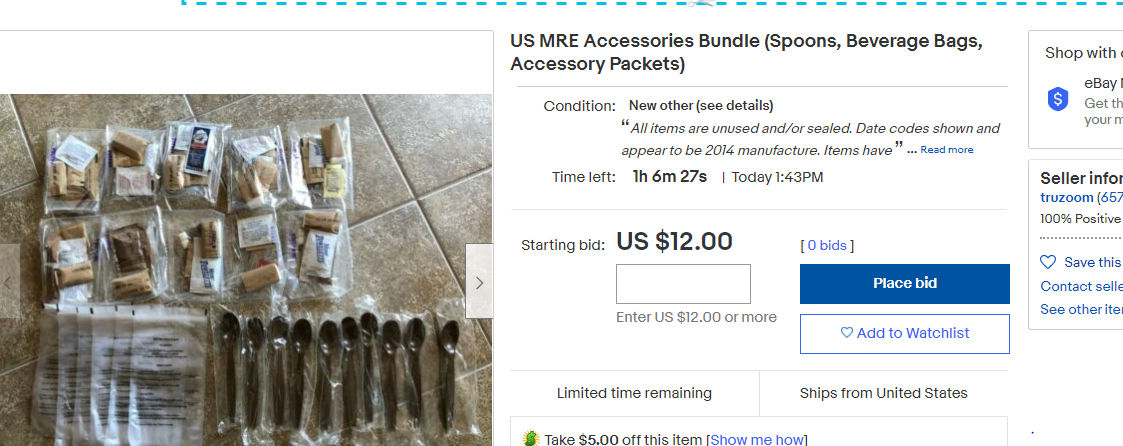1123x446 pixels.
Task: Click the previous image arrow
Action: [x=8, y=282]
